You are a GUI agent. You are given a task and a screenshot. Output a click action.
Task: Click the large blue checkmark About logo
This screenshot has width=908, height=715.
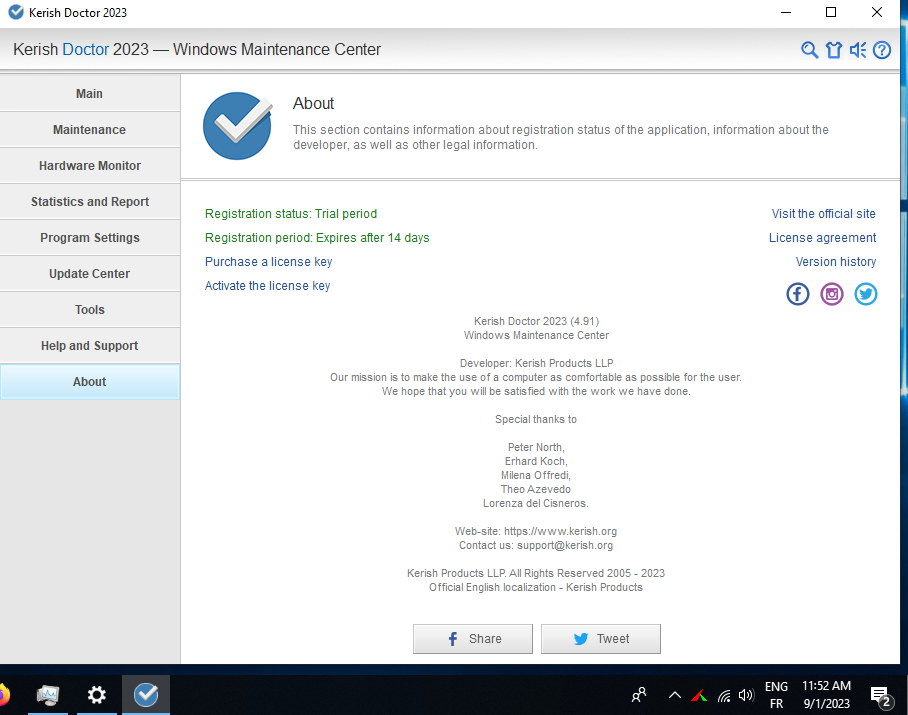pos(237,126)
